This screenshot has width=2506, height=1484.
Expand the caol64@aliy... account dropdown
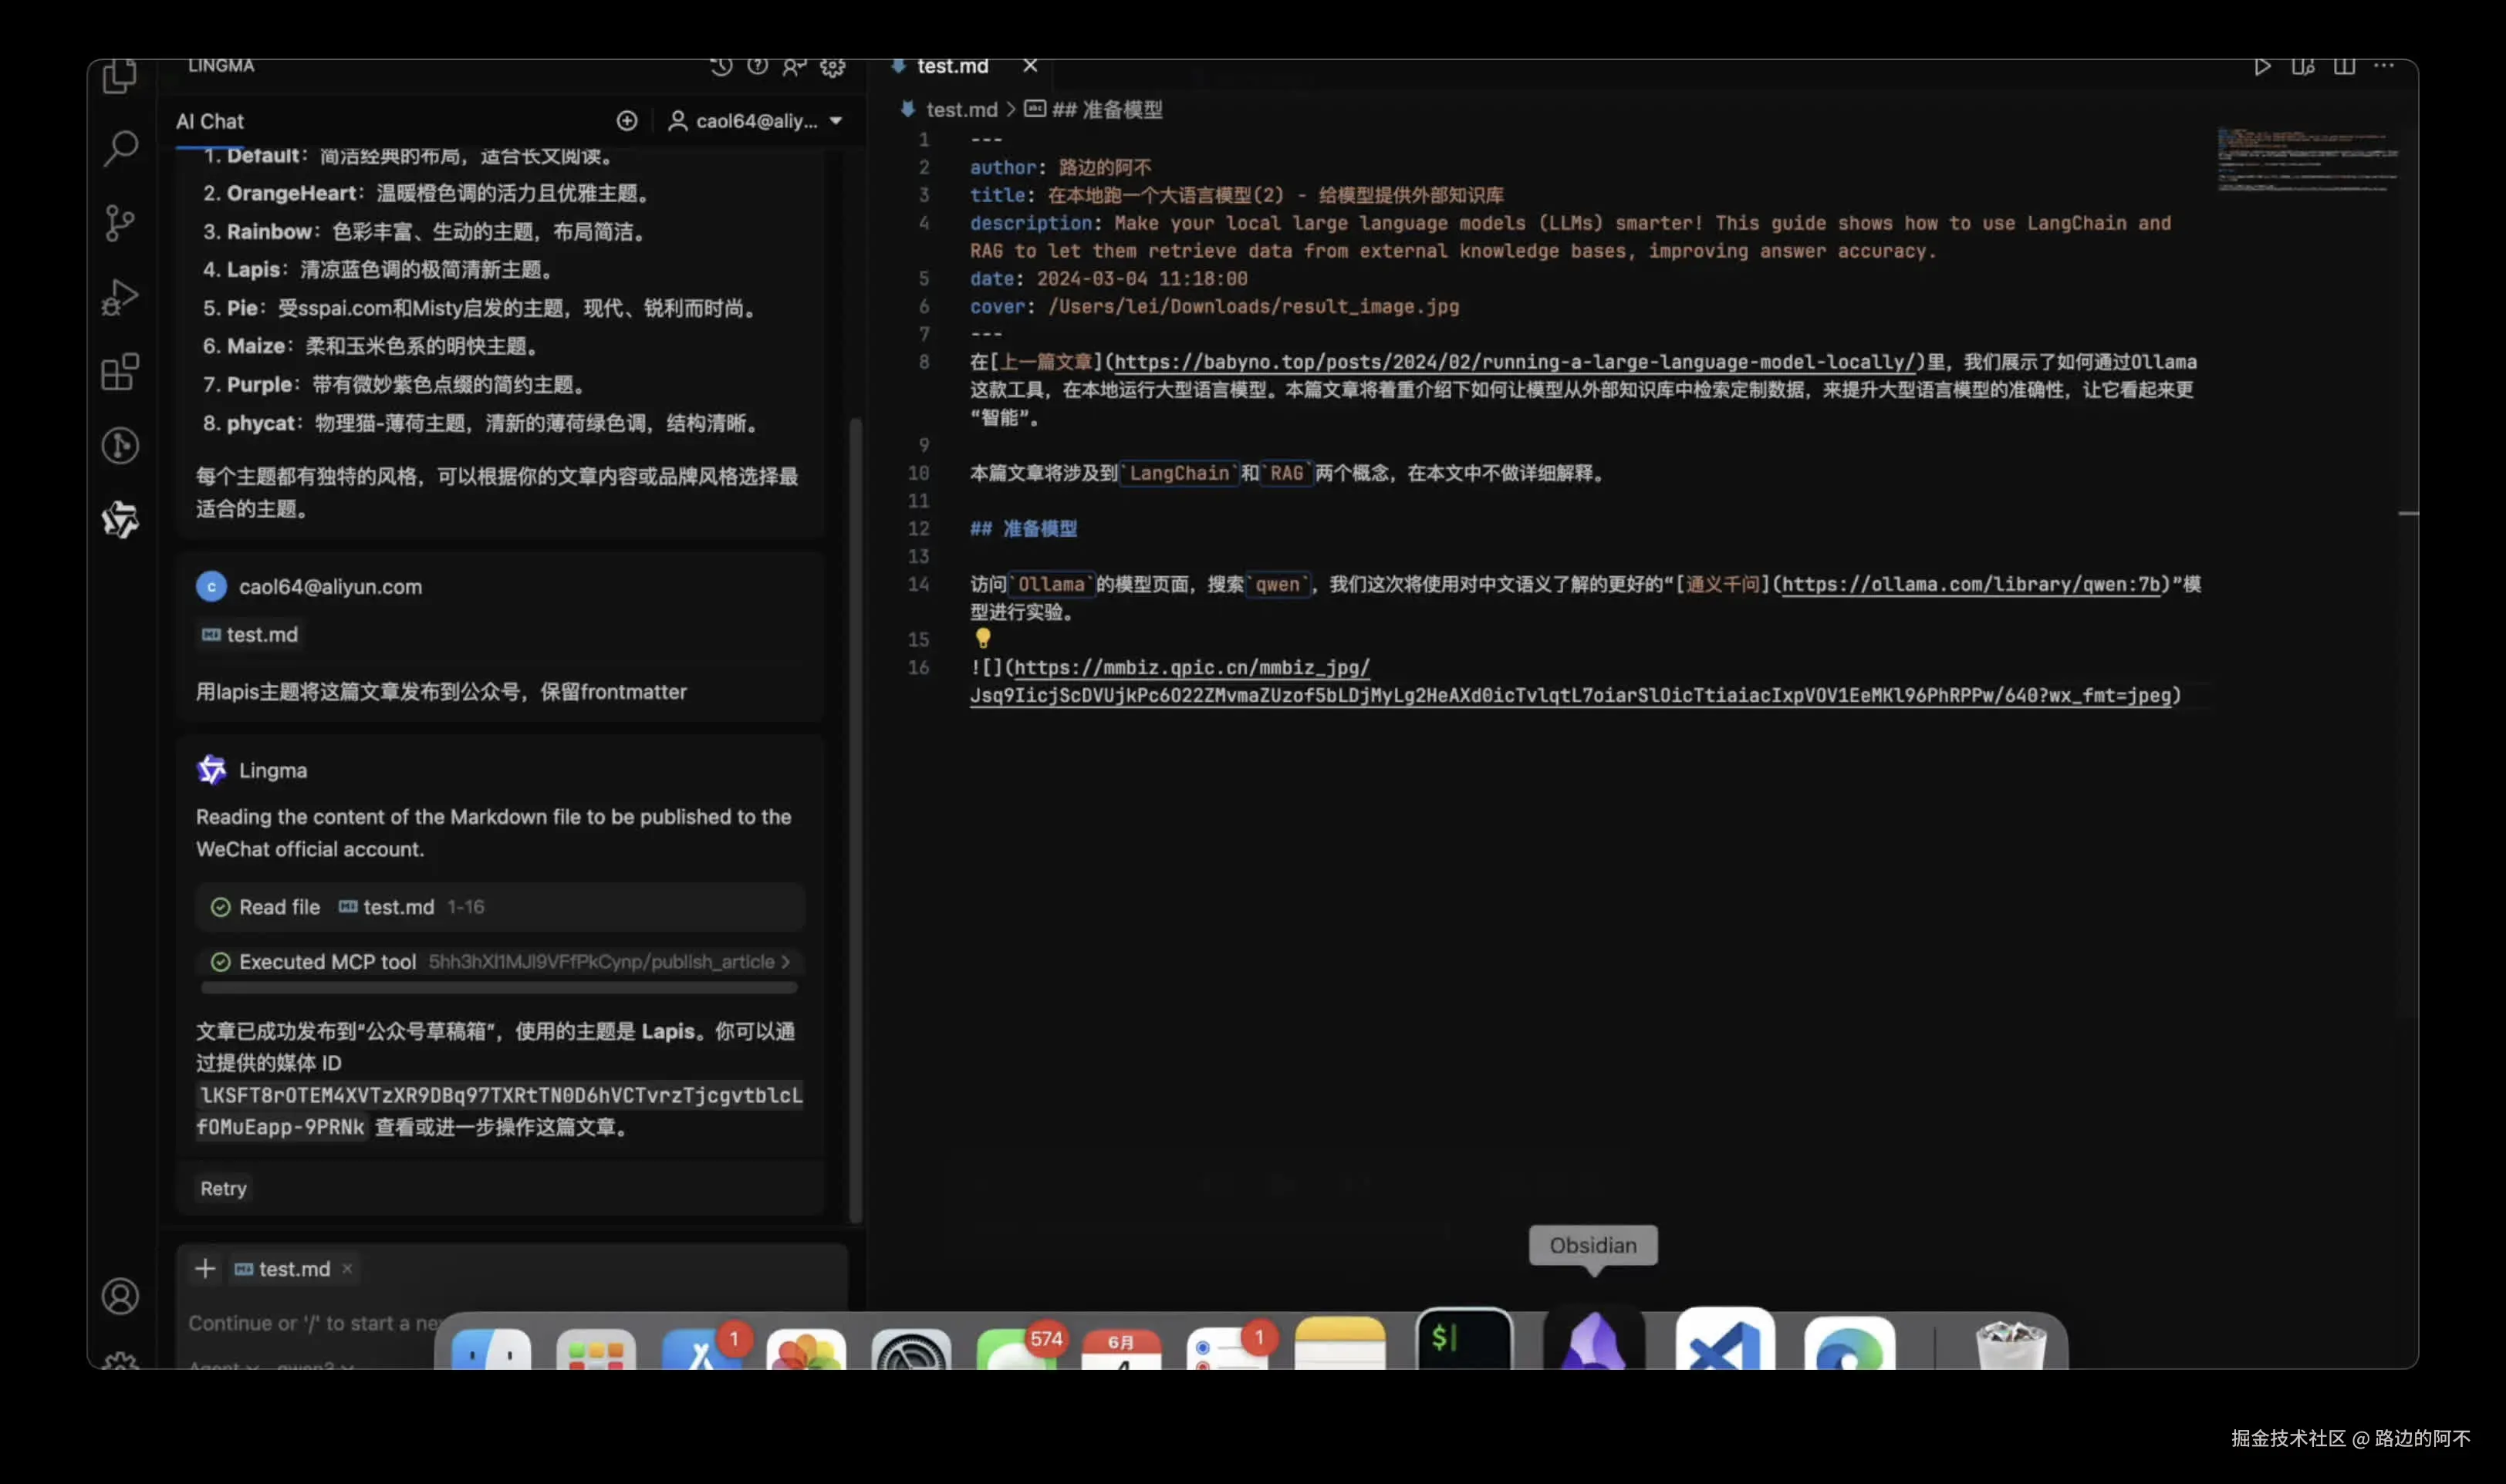coord(757,121)
